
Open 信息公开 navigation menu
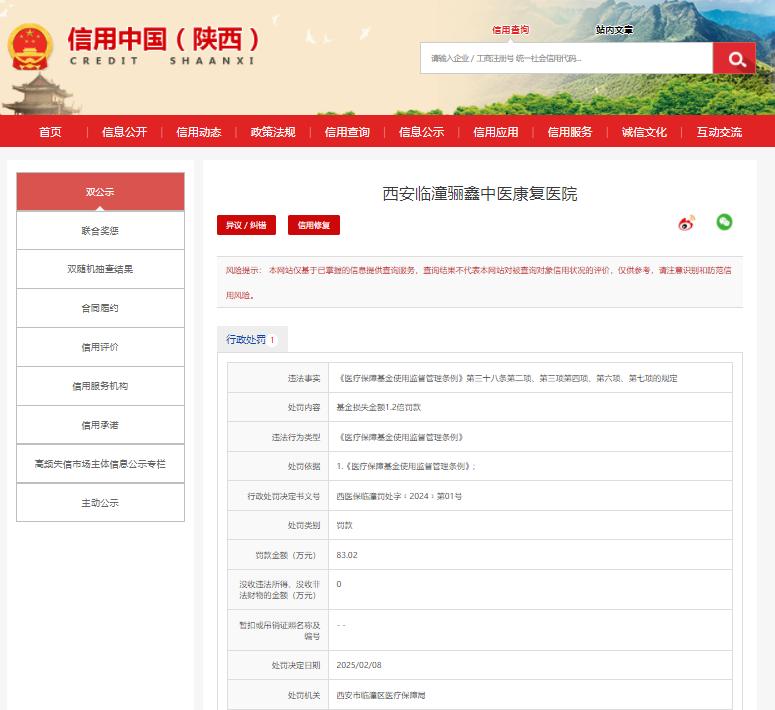pos(125,132)
